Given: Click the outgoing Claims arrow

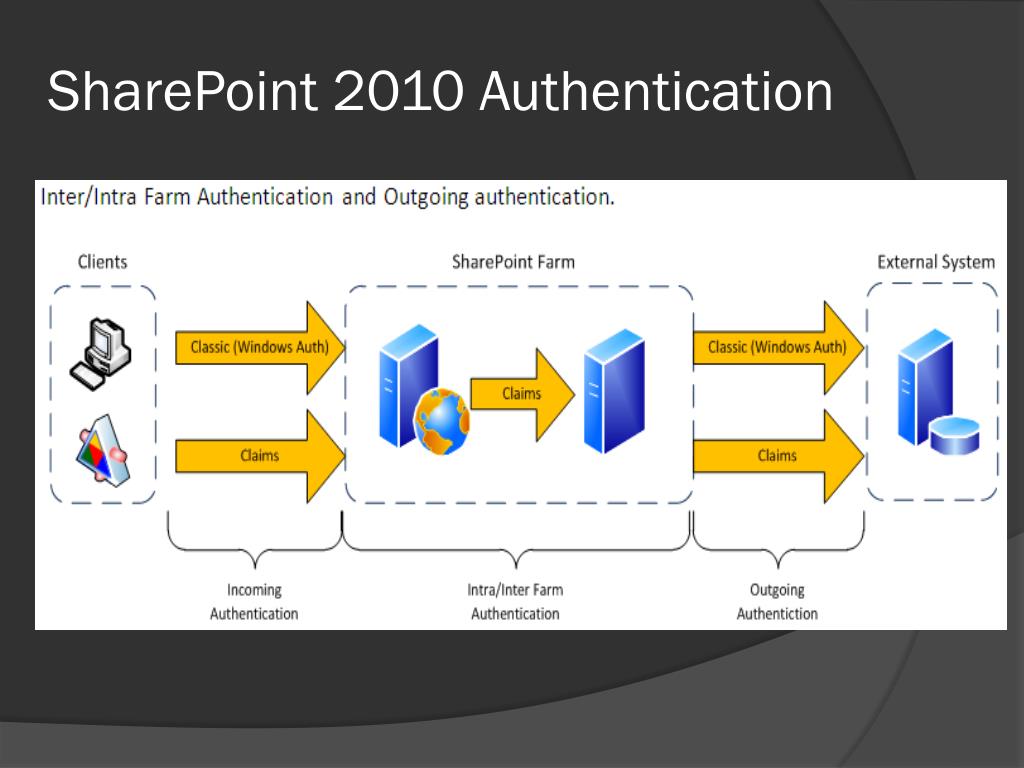Looking at the screenshot, I should click(x=778, y=456).
